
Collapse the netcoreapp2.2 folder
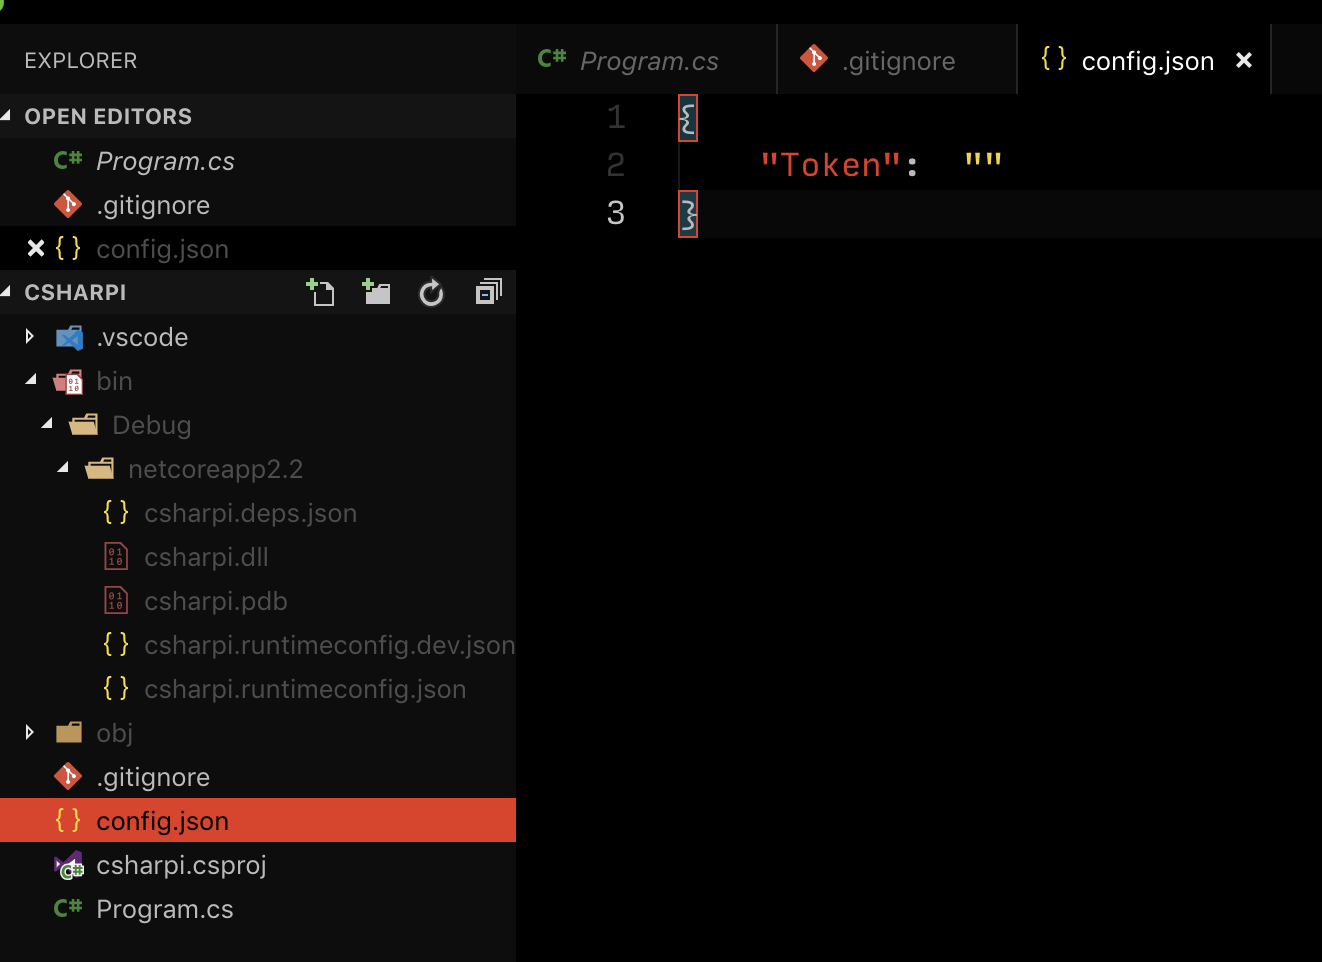coord(62,468)
